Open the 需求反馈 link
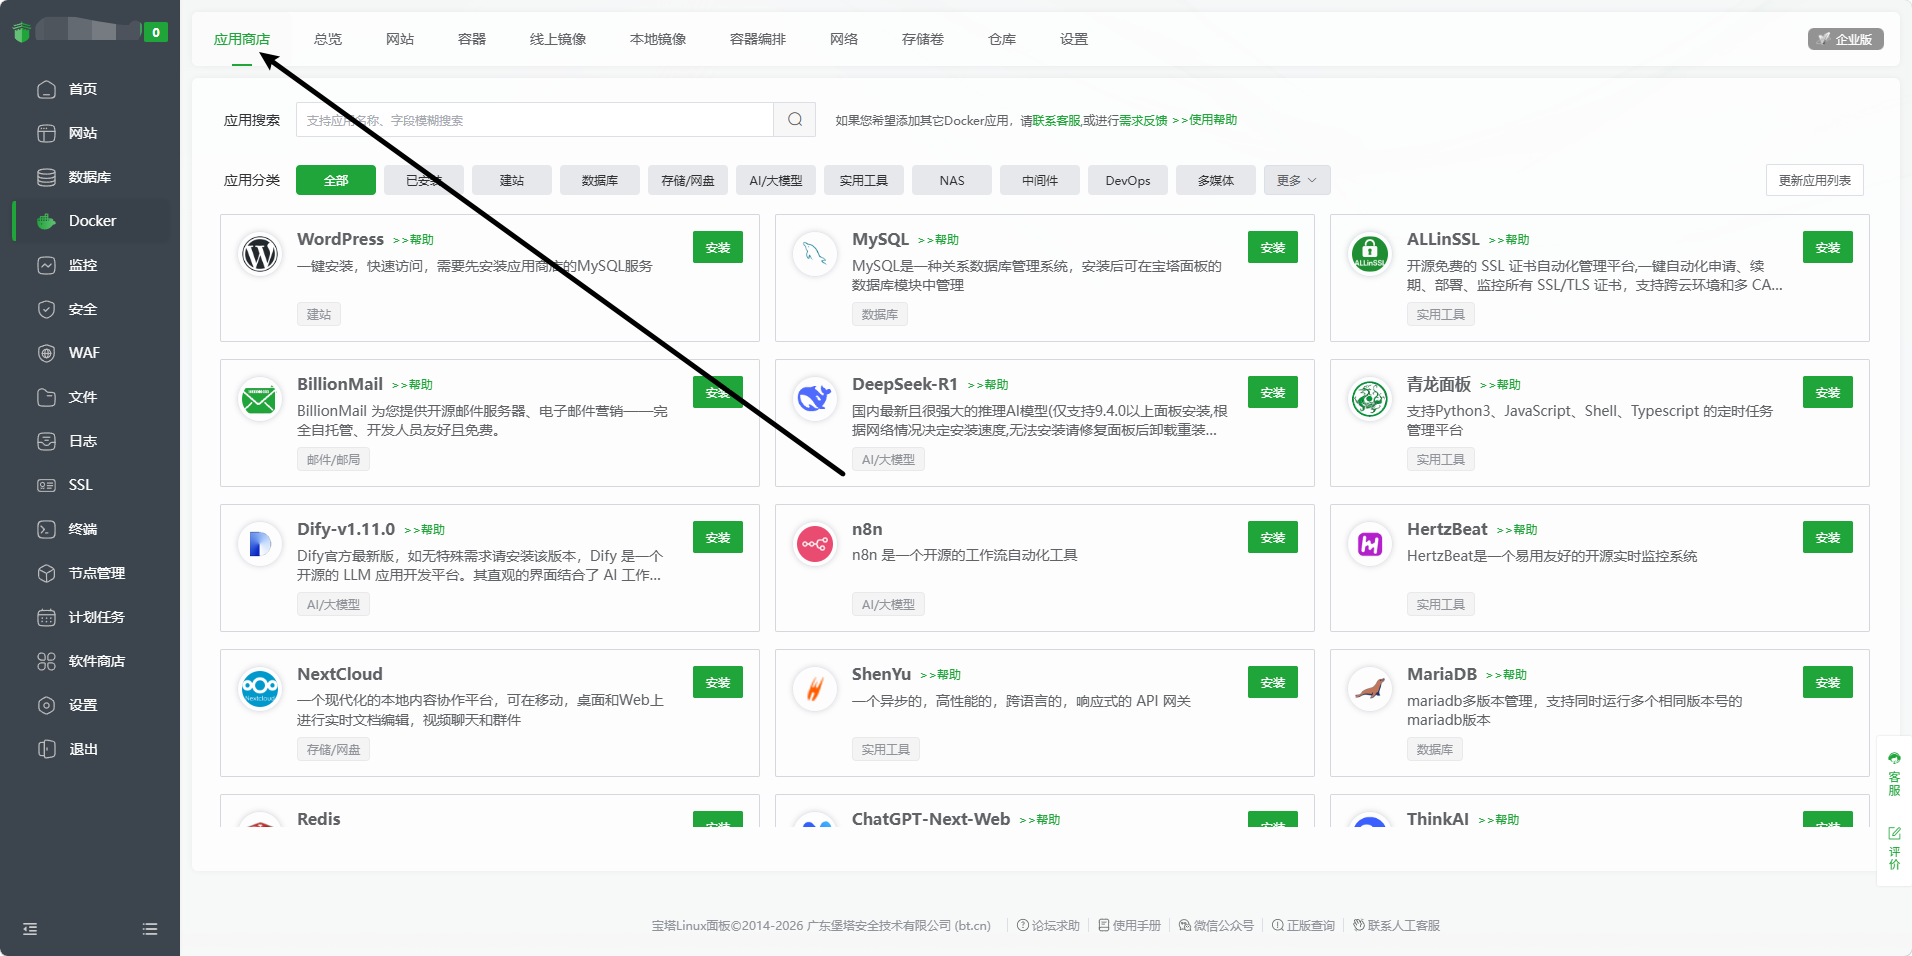 click(x=1143, y=120)
